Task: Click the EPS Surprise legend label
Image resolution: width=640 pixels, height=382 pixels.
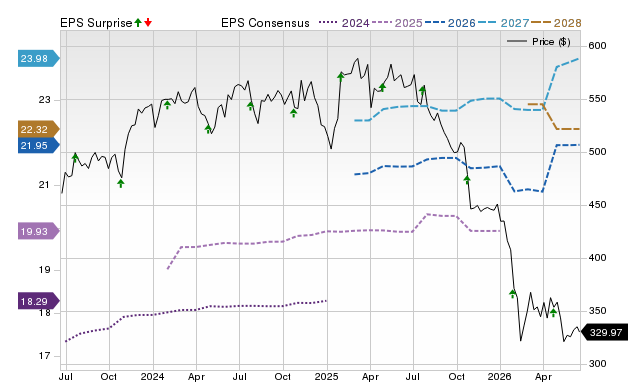Action: coord(96,23)
